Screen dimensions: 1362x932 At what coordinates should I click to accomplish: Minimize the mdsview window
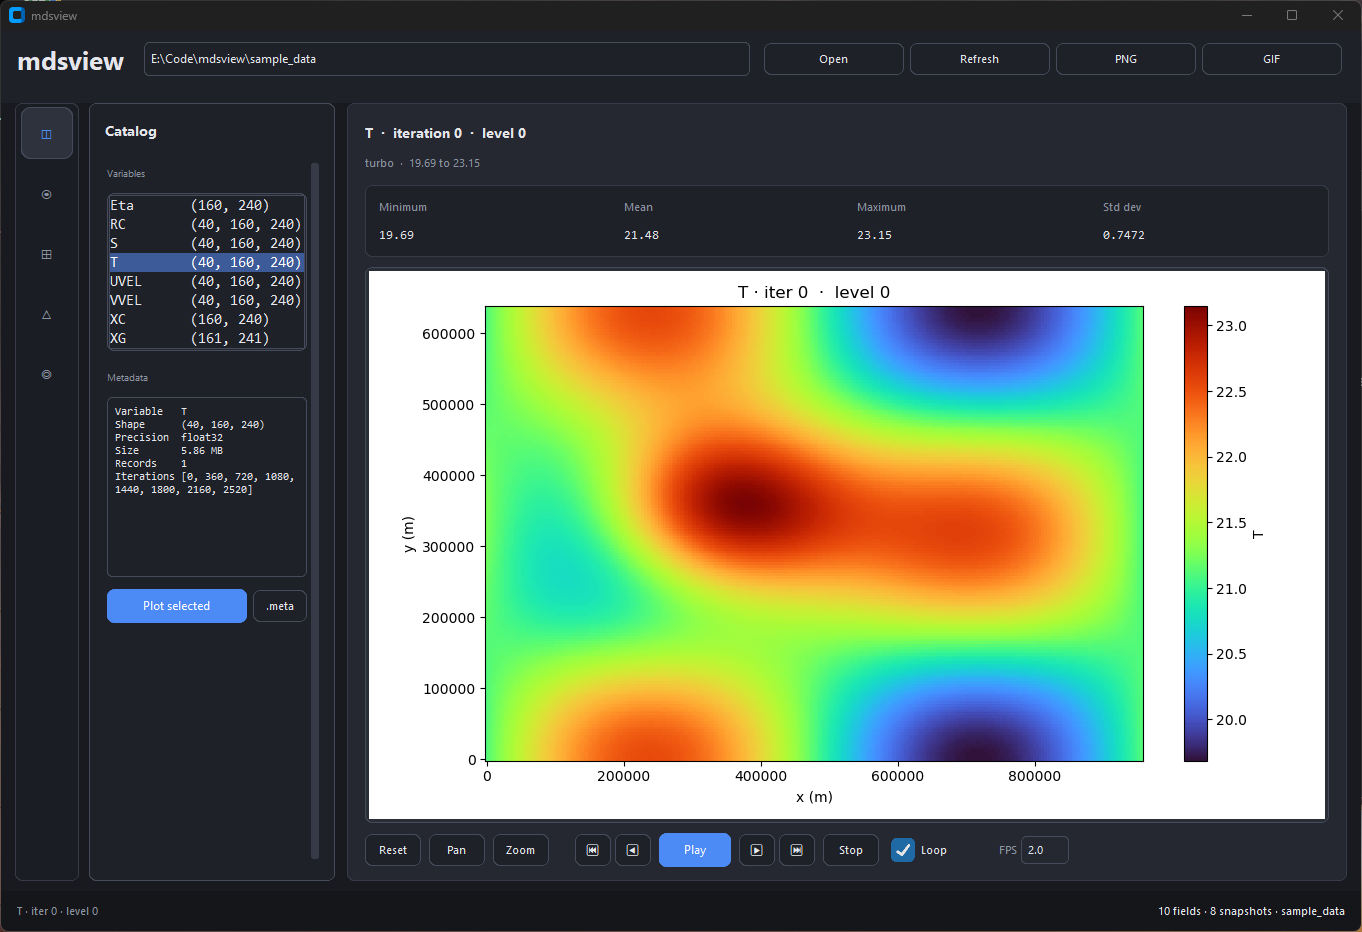pos(1247,15)
